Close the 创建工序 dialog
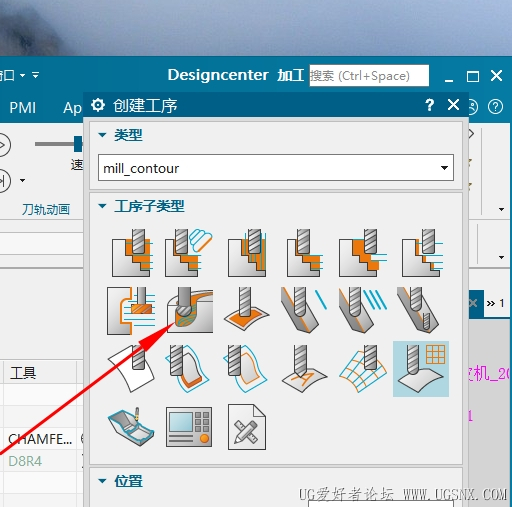The width and height of the screenshot is (512, 507). 453,105
